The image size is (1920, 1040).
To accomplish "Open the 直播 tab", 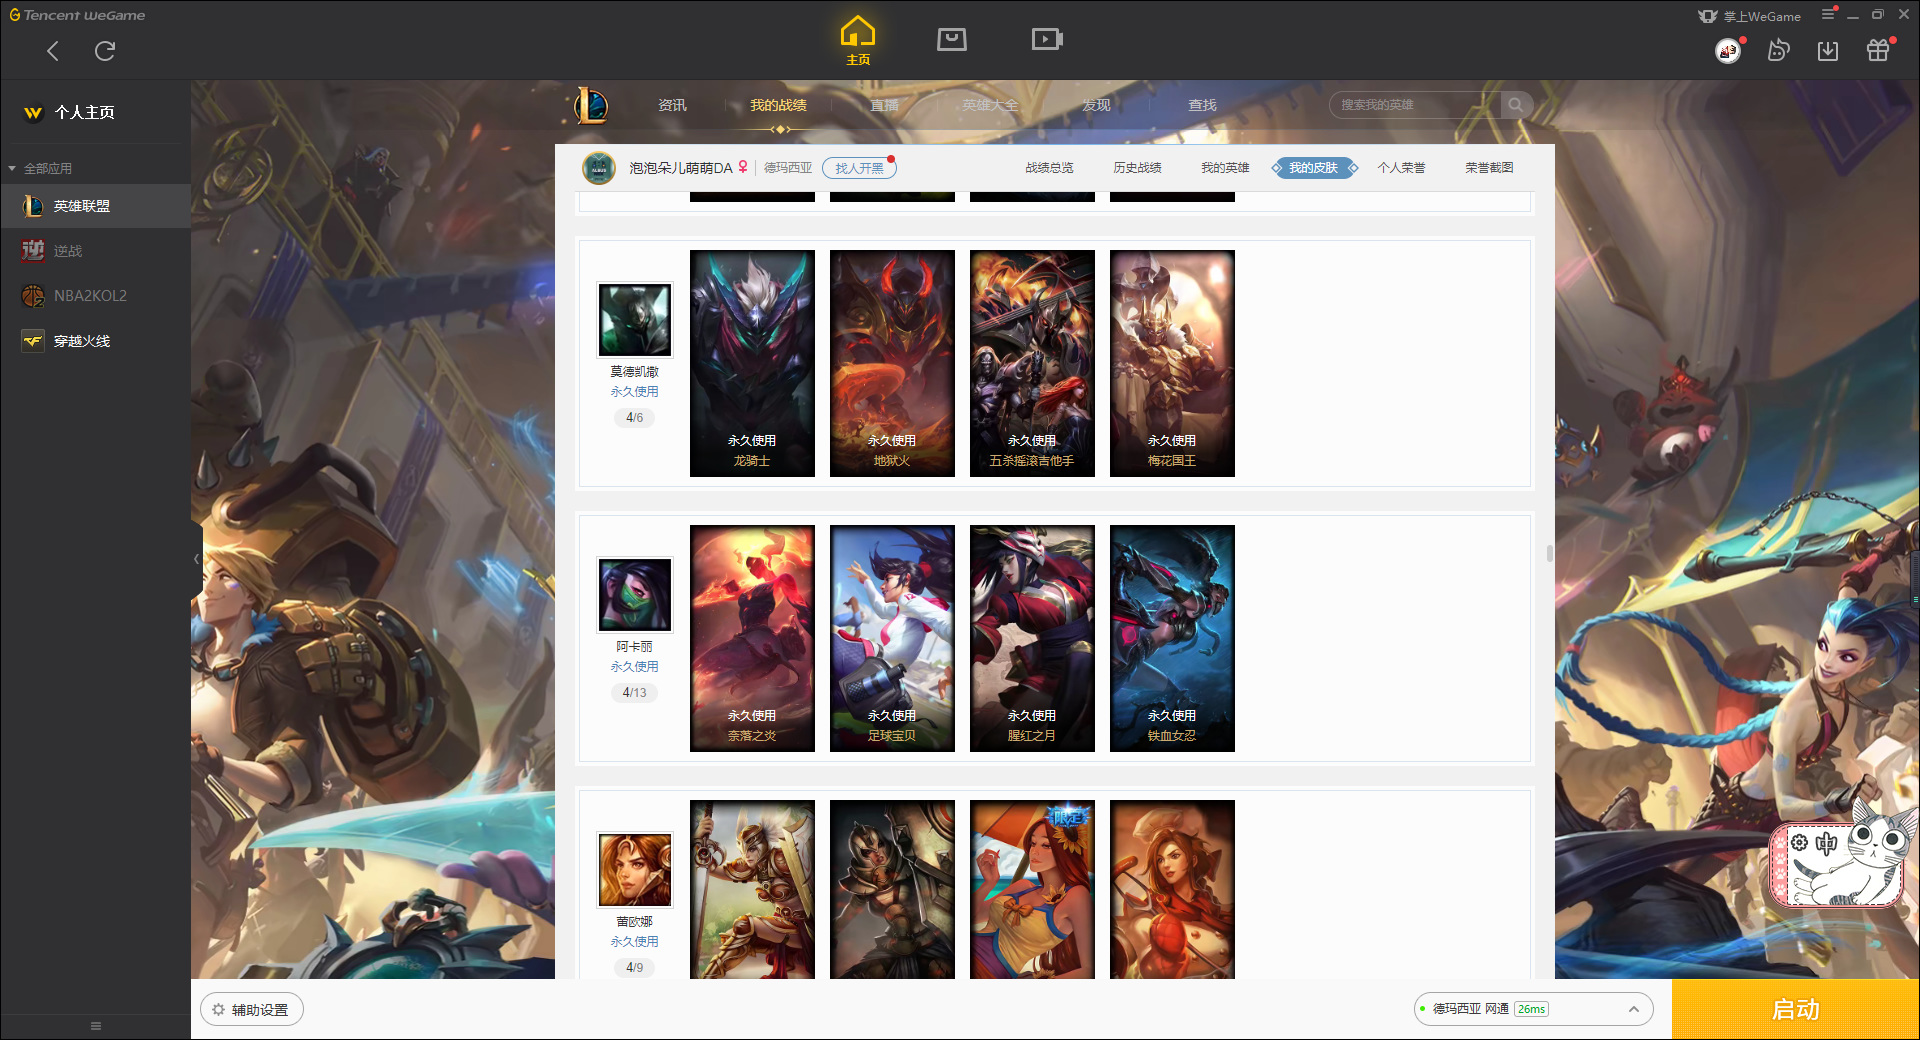I will pos(884,105).
